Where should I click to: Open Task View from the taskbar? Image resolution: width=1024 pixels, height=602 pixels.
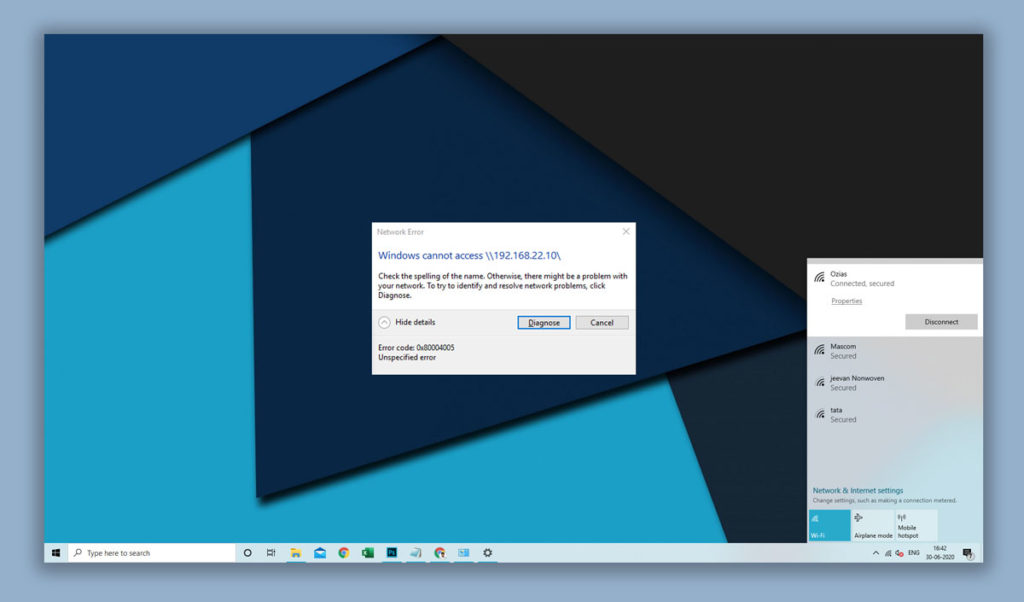(x=271, y=552)
